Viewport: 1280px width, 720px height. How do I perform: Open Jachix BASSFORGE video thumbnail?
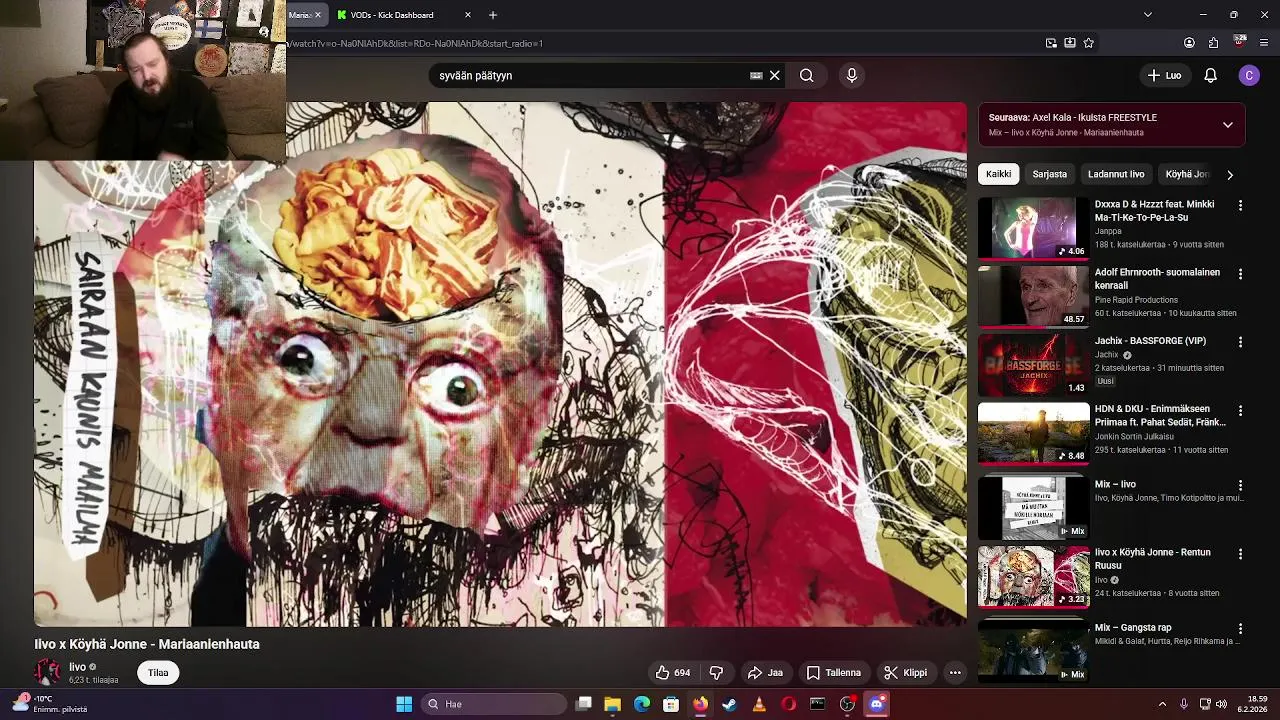pyautogui.click(x=1034, y=365)
